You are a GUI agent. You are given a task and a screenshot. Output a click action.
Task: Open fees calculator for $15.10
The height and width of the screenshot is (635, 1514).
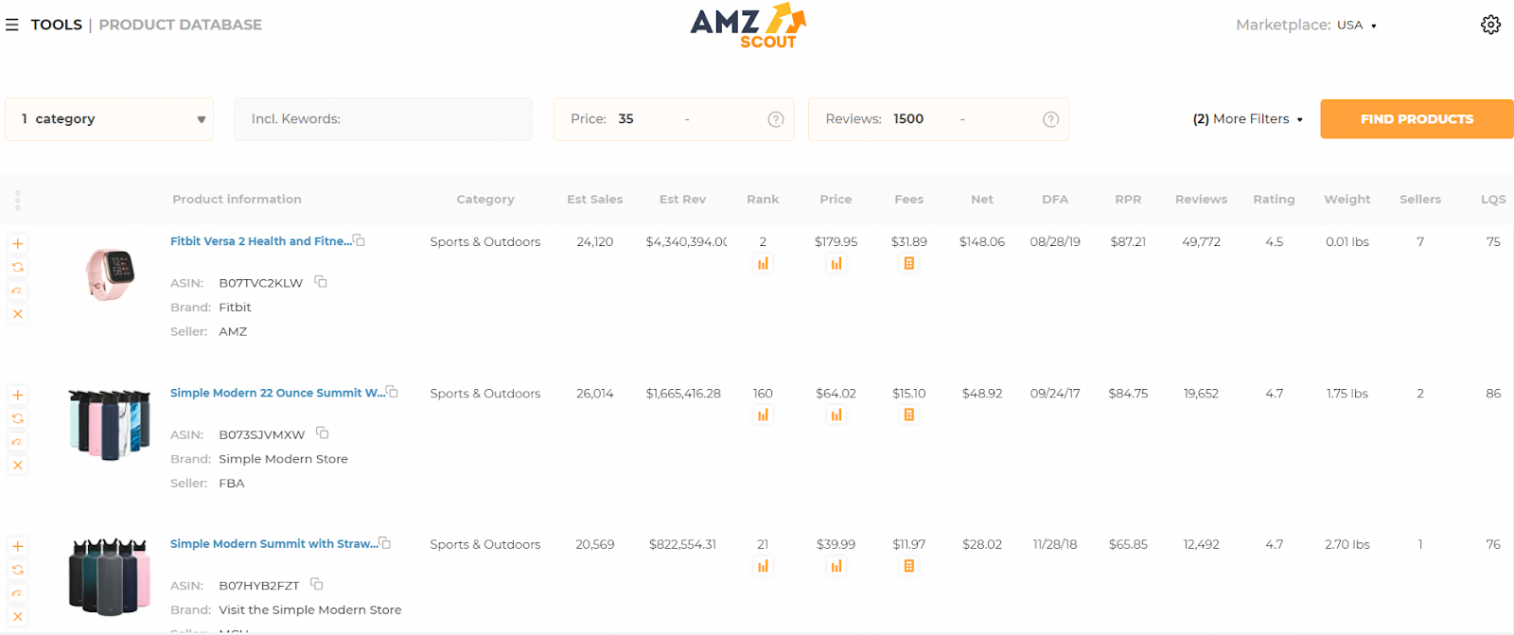pos(909,415)
